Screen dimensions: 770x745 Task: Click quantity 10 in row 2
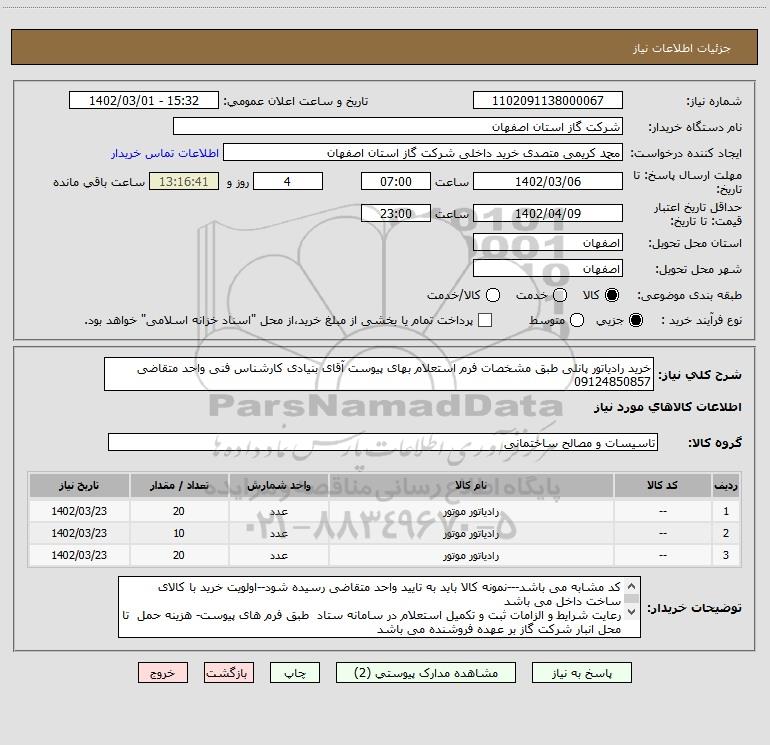pyautogui.click(x=179, y=533)
